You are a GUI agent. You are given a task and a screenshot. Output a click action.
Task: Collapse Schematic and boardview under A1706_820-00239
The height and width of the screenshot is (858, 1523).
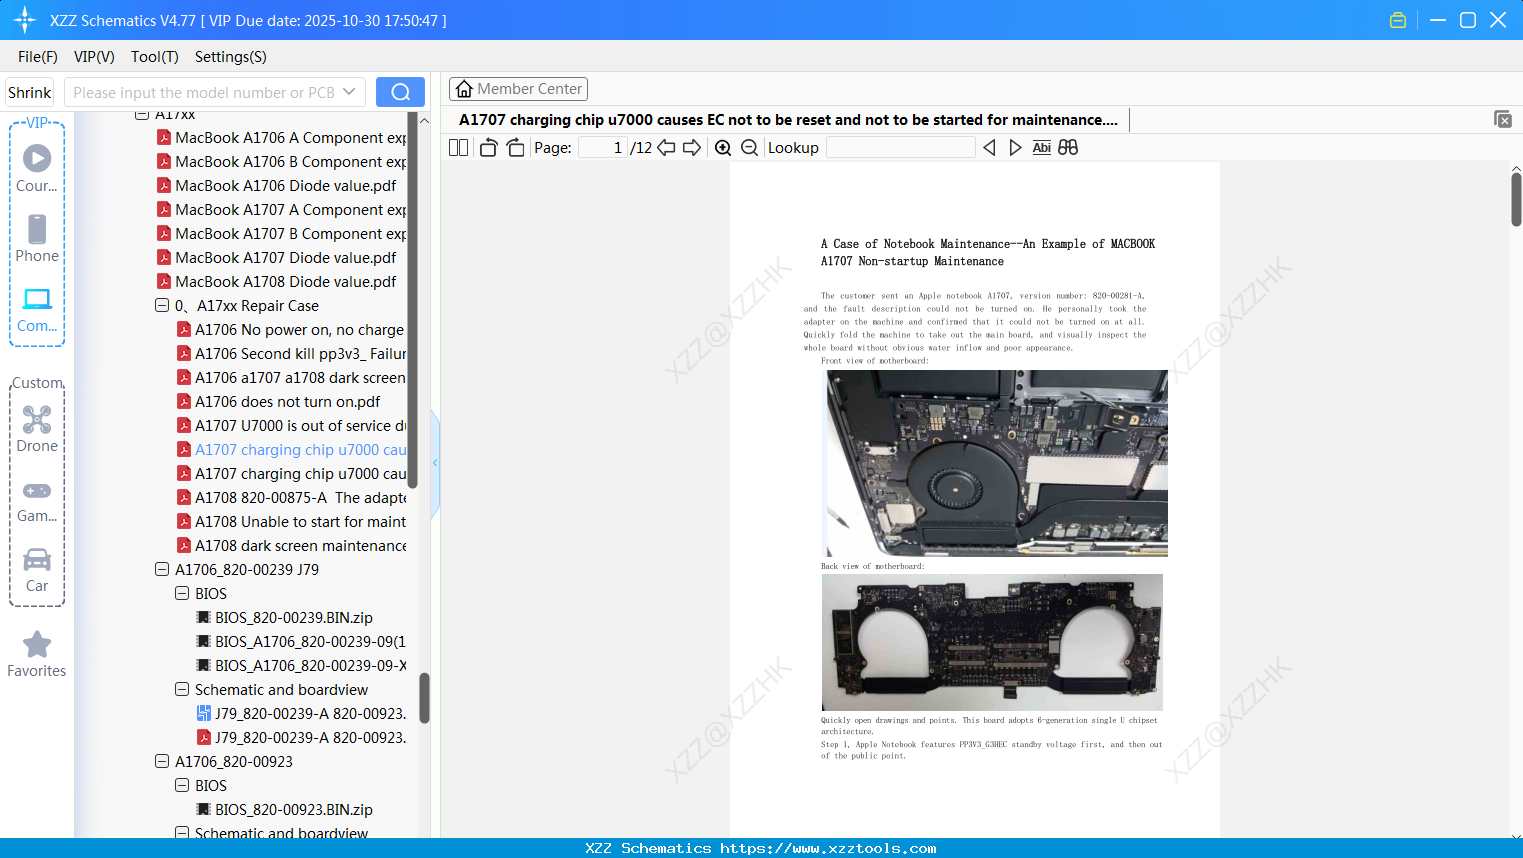click(182, 690)
